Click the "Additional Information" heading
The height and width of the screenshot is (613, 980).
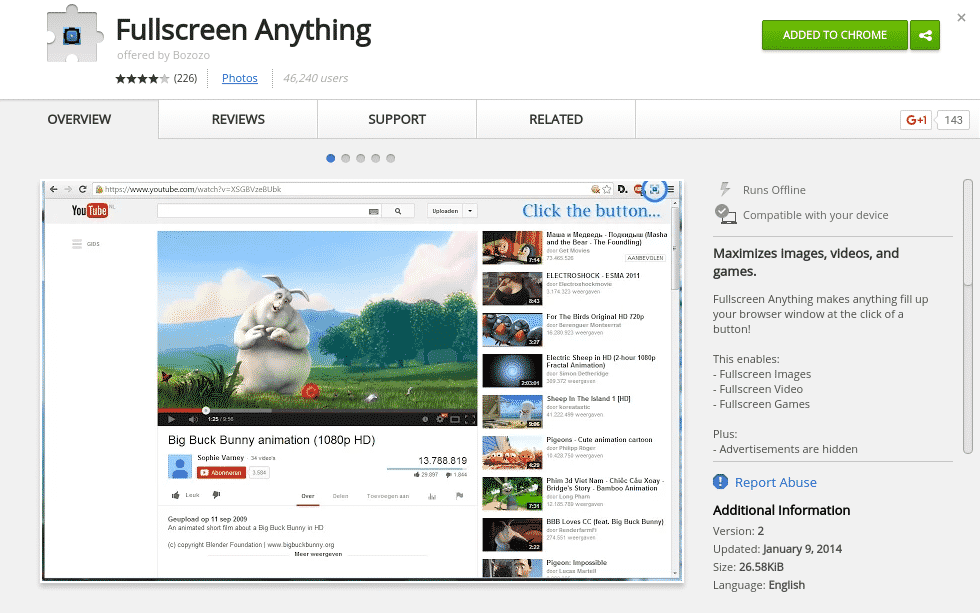[782, 511]
